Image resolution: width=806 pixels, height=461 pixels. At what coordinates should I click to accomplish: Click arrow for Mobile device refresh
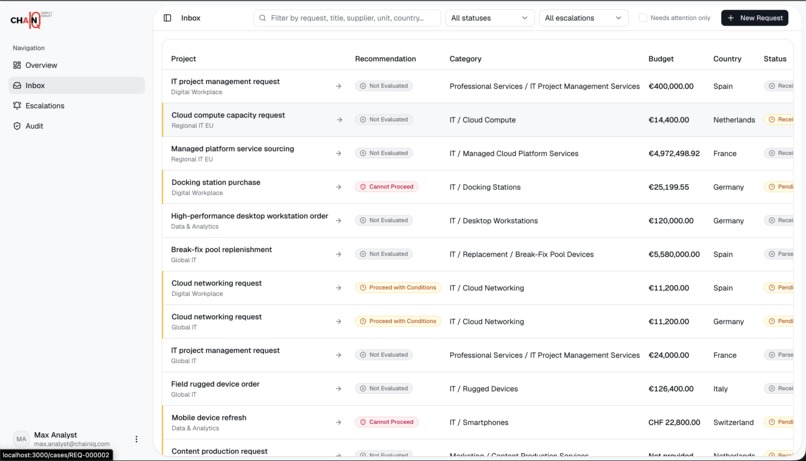338,422
